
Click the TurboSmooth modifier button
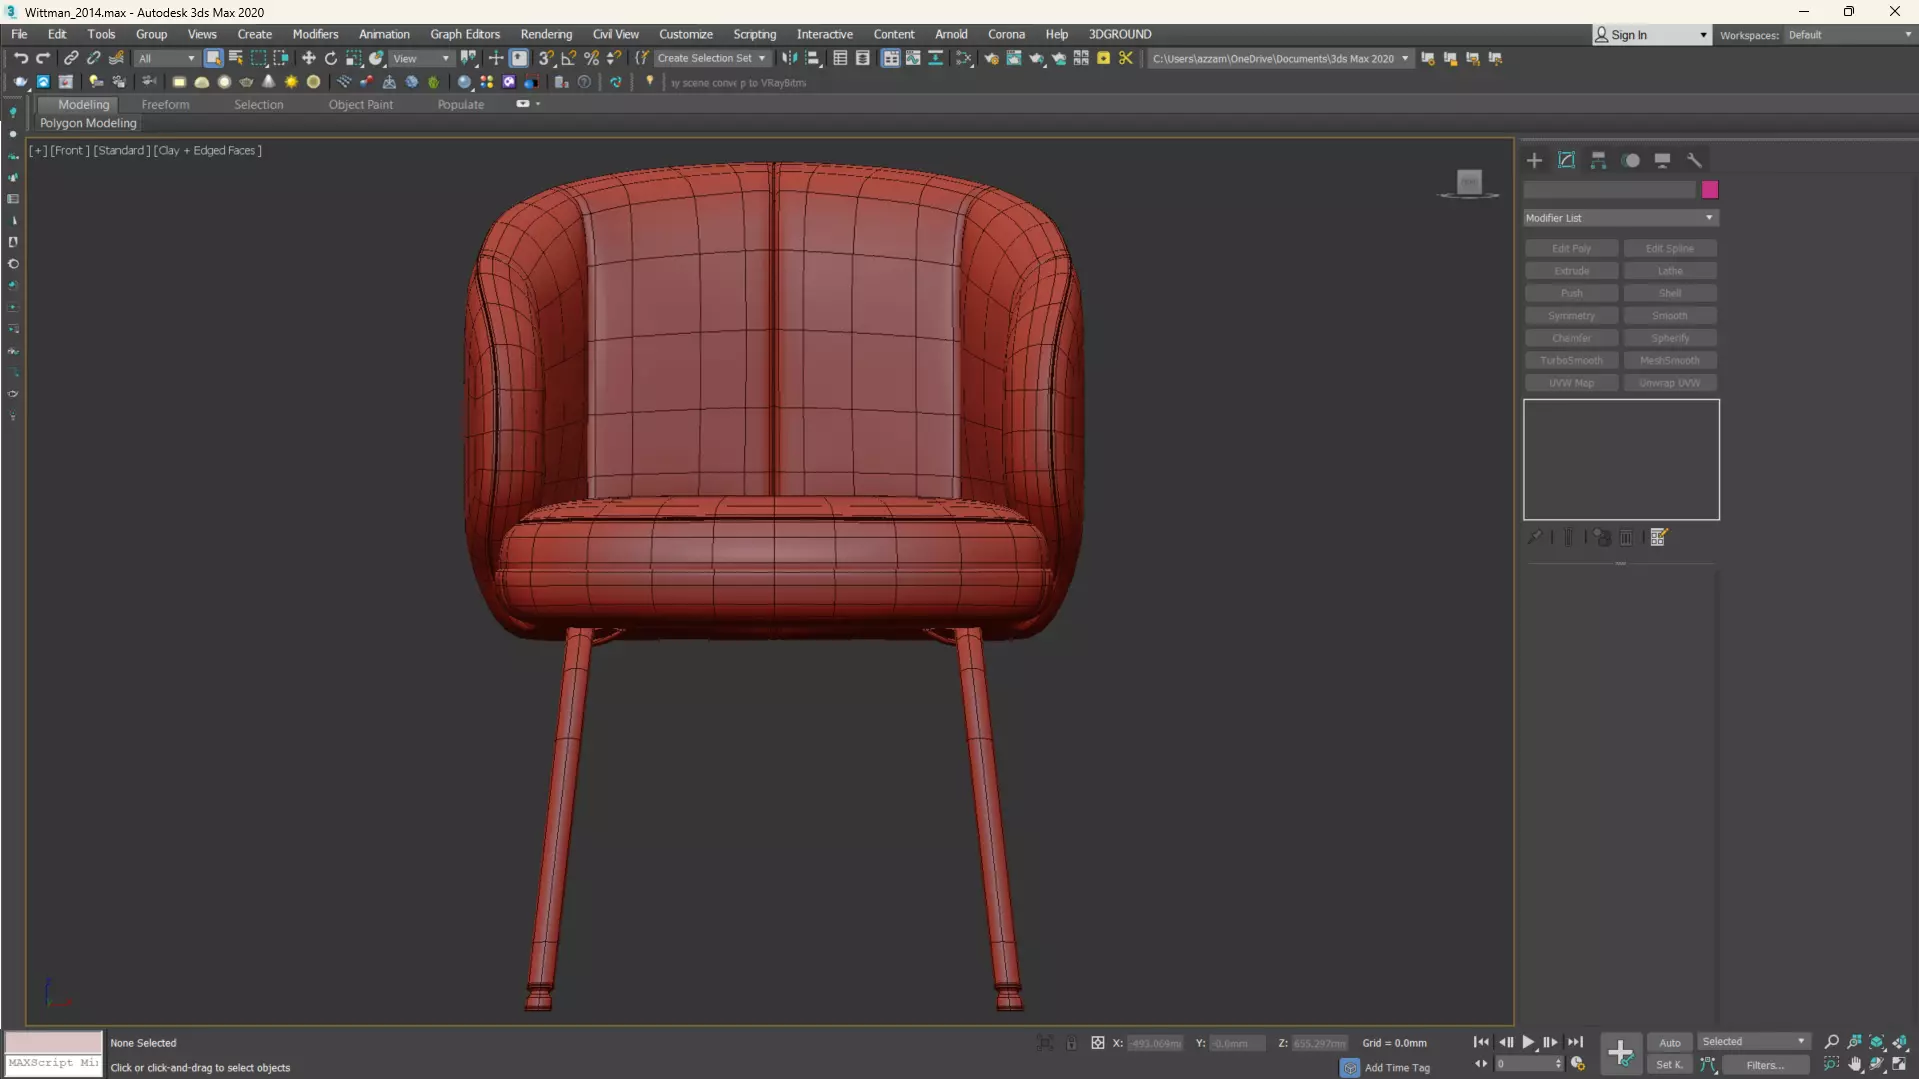coord(1571,360)
